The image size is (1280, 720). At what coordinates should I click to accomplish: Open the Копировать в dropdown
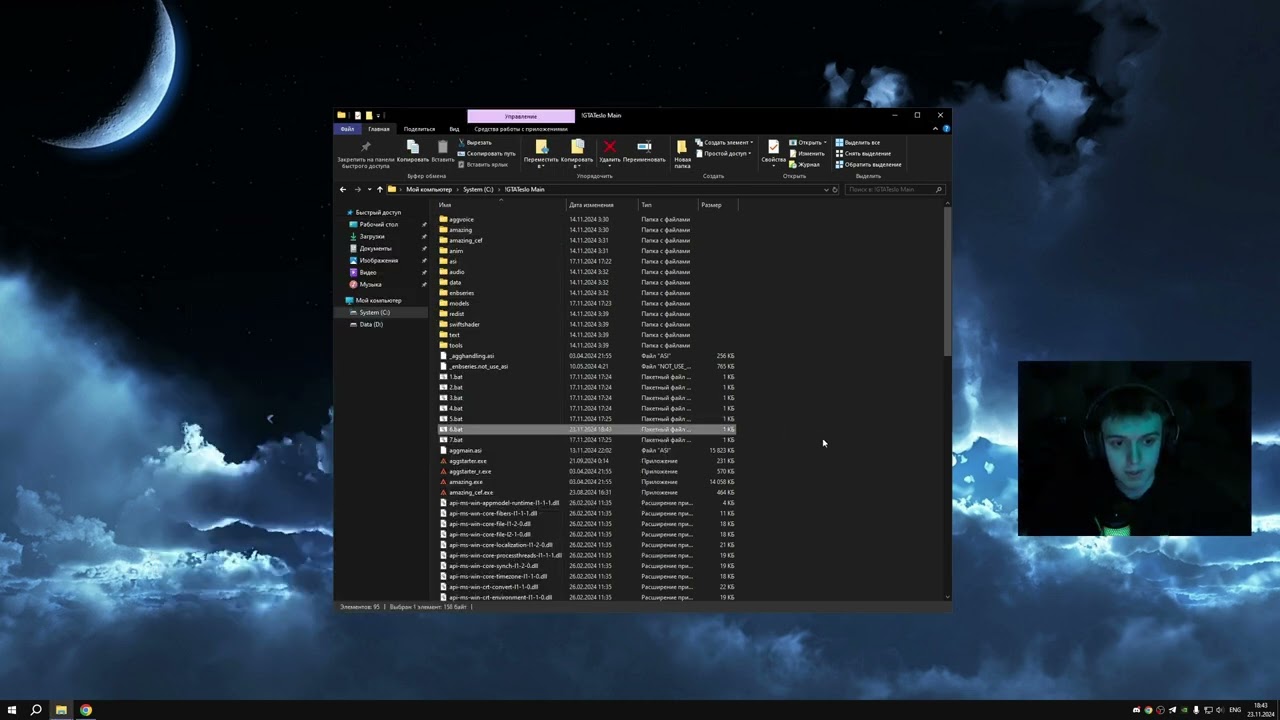click(x=577, y=153)
